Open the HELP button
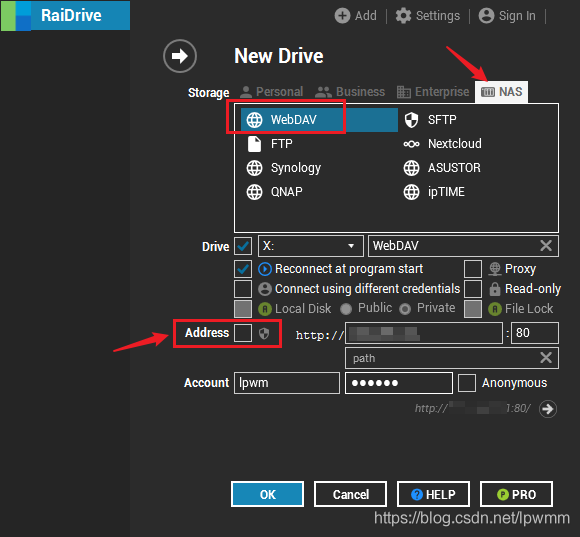This screenshot has height=537, width=580. 433,494
